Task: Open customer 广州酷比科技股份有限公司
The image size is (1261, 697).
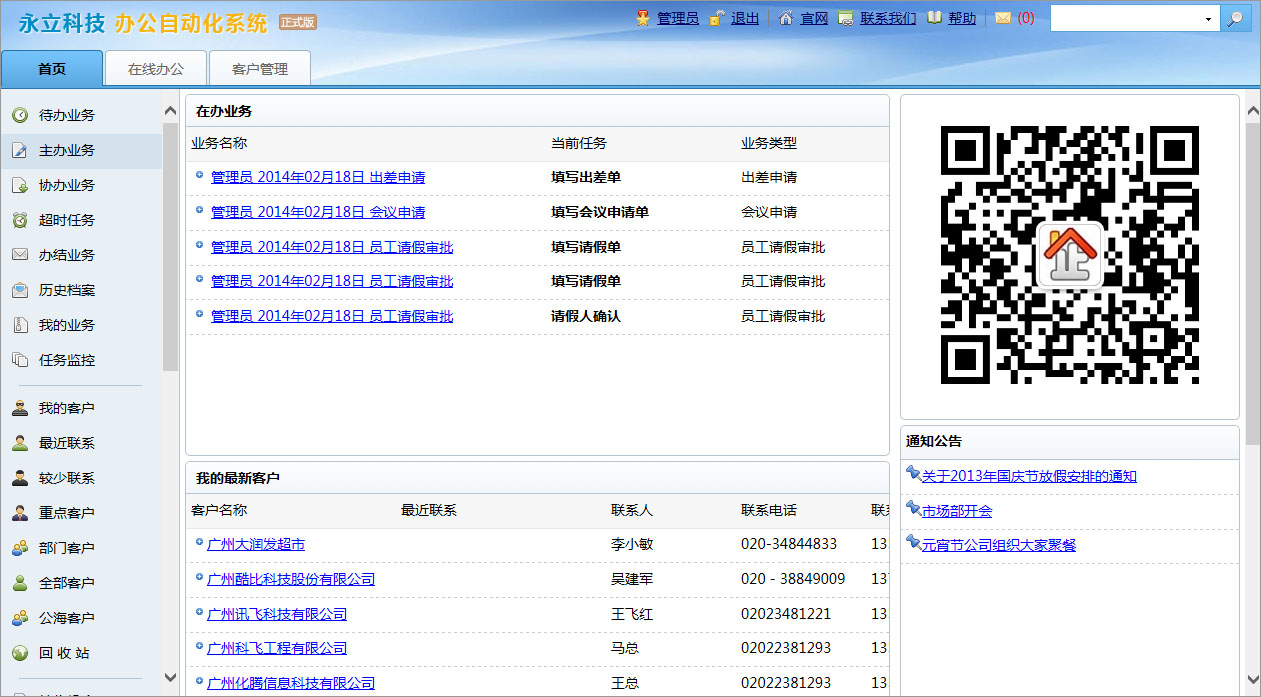Action: tap(291, 579)
